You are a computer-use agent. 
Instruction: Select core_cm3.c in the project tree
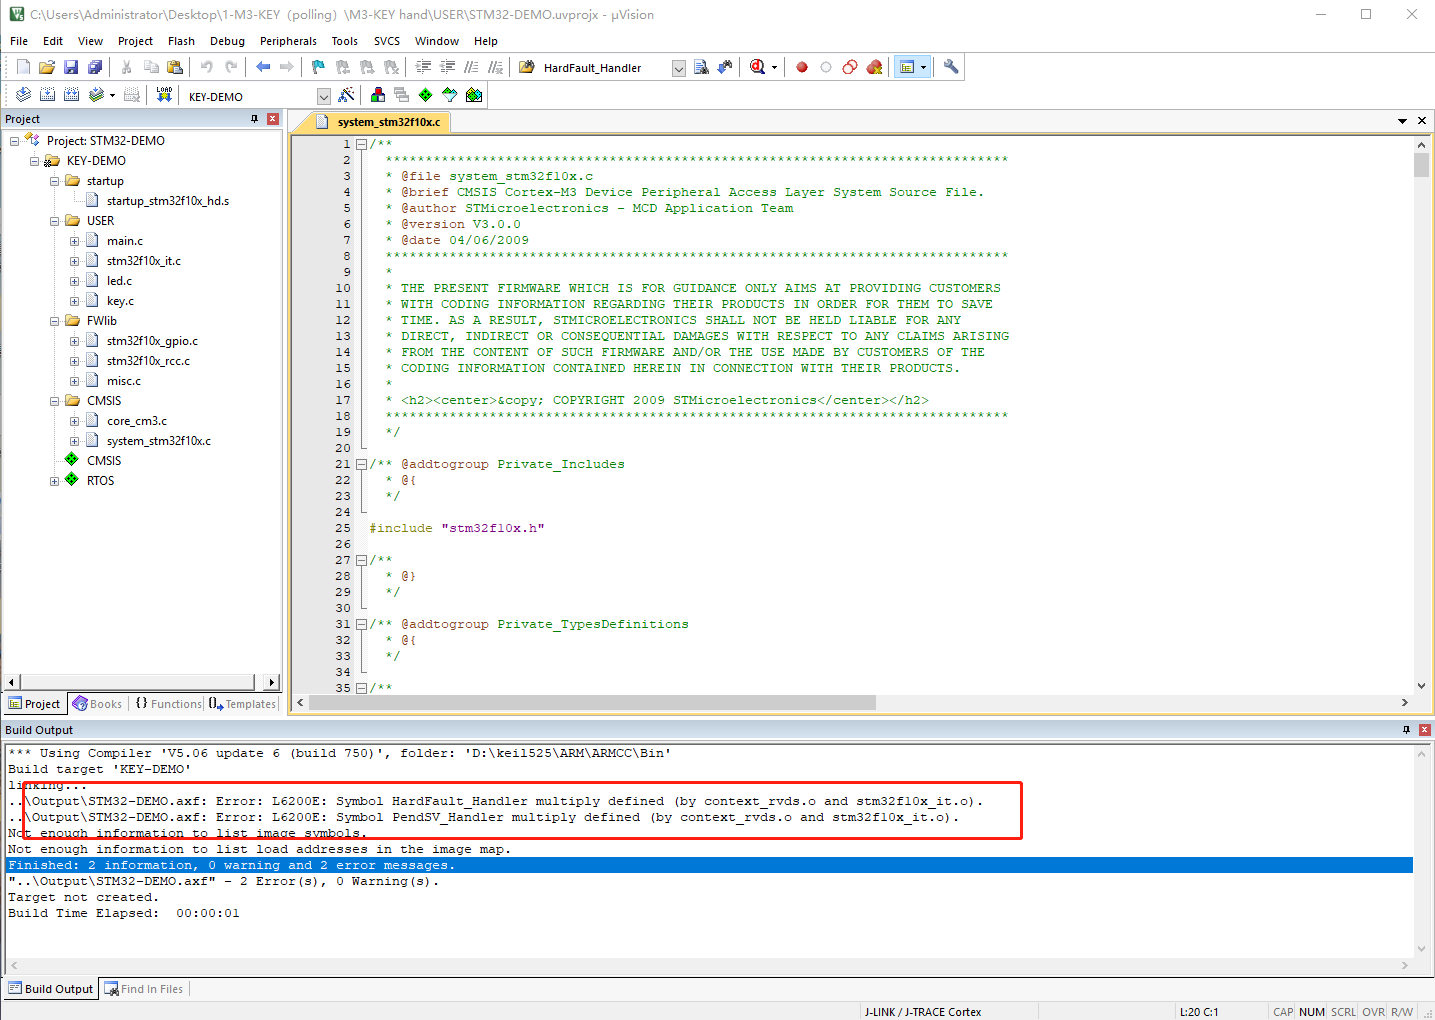(x=137, y=421)
